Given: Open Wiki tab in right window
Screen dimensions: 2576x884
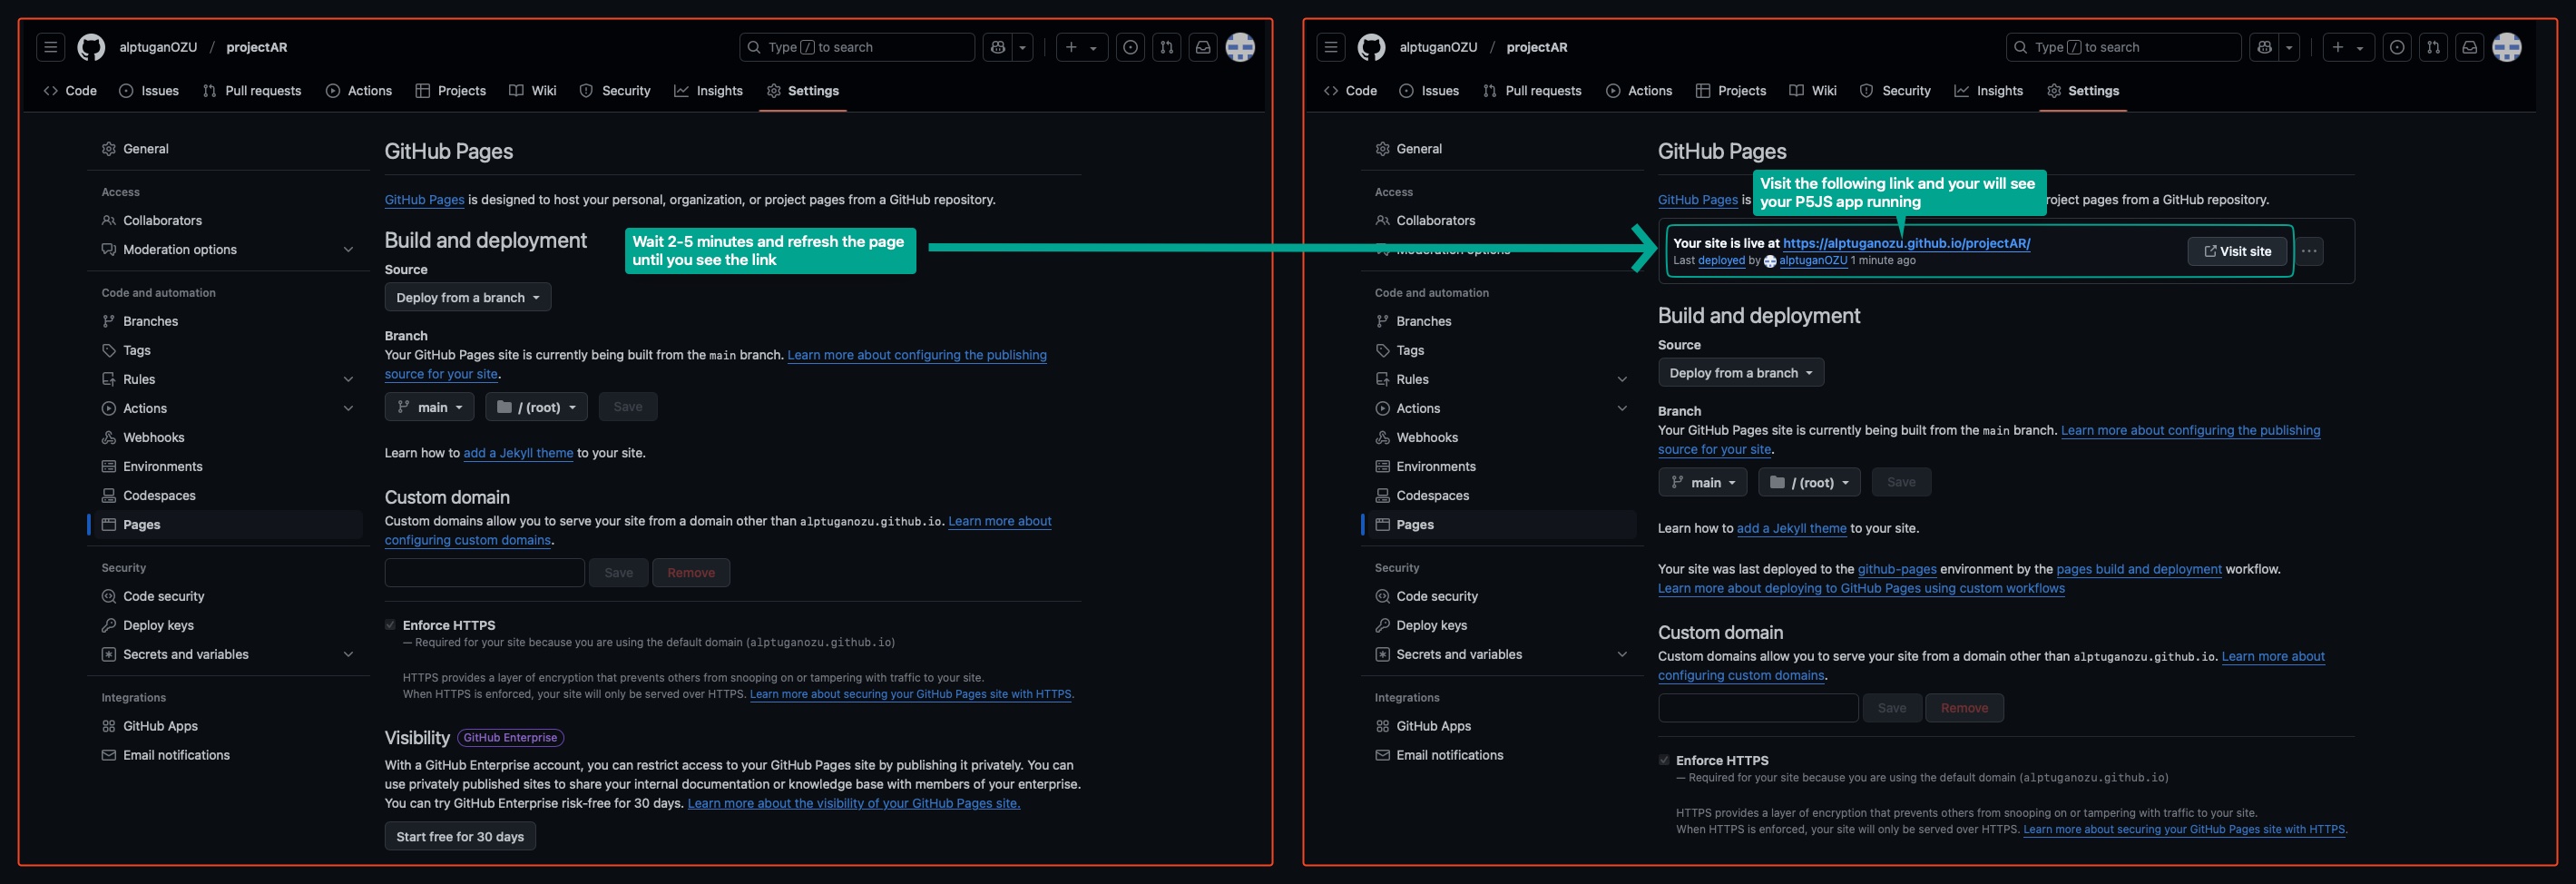Looking at the screenshot, I should [1813, 90].
